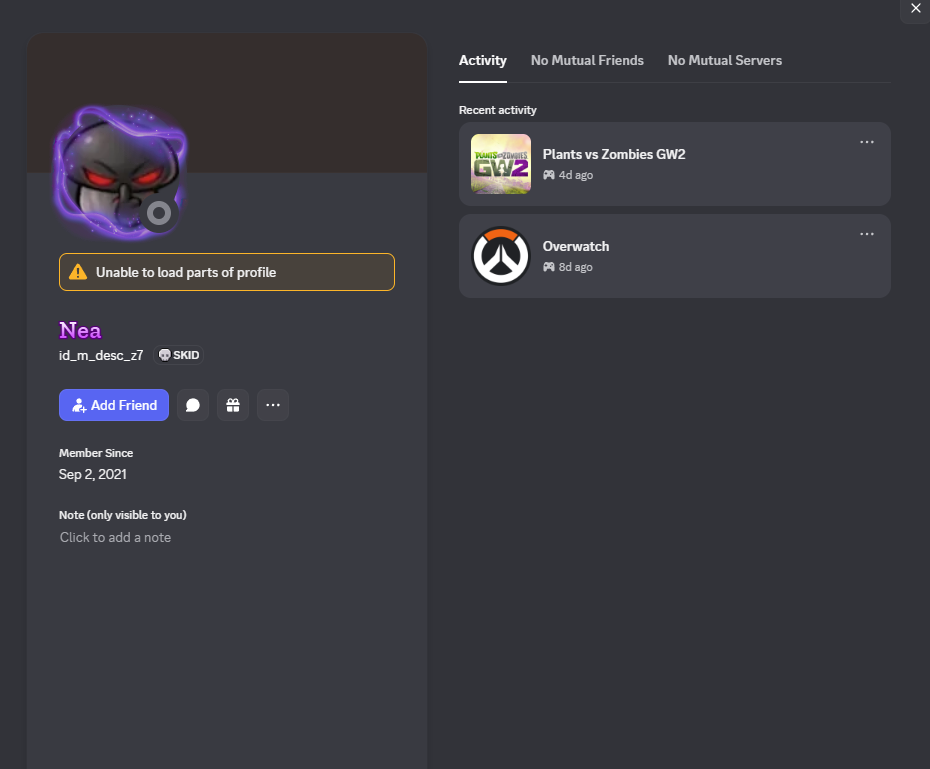
Task: Click the offline status indicator on avatar
Action: click(x=159, y=213)
